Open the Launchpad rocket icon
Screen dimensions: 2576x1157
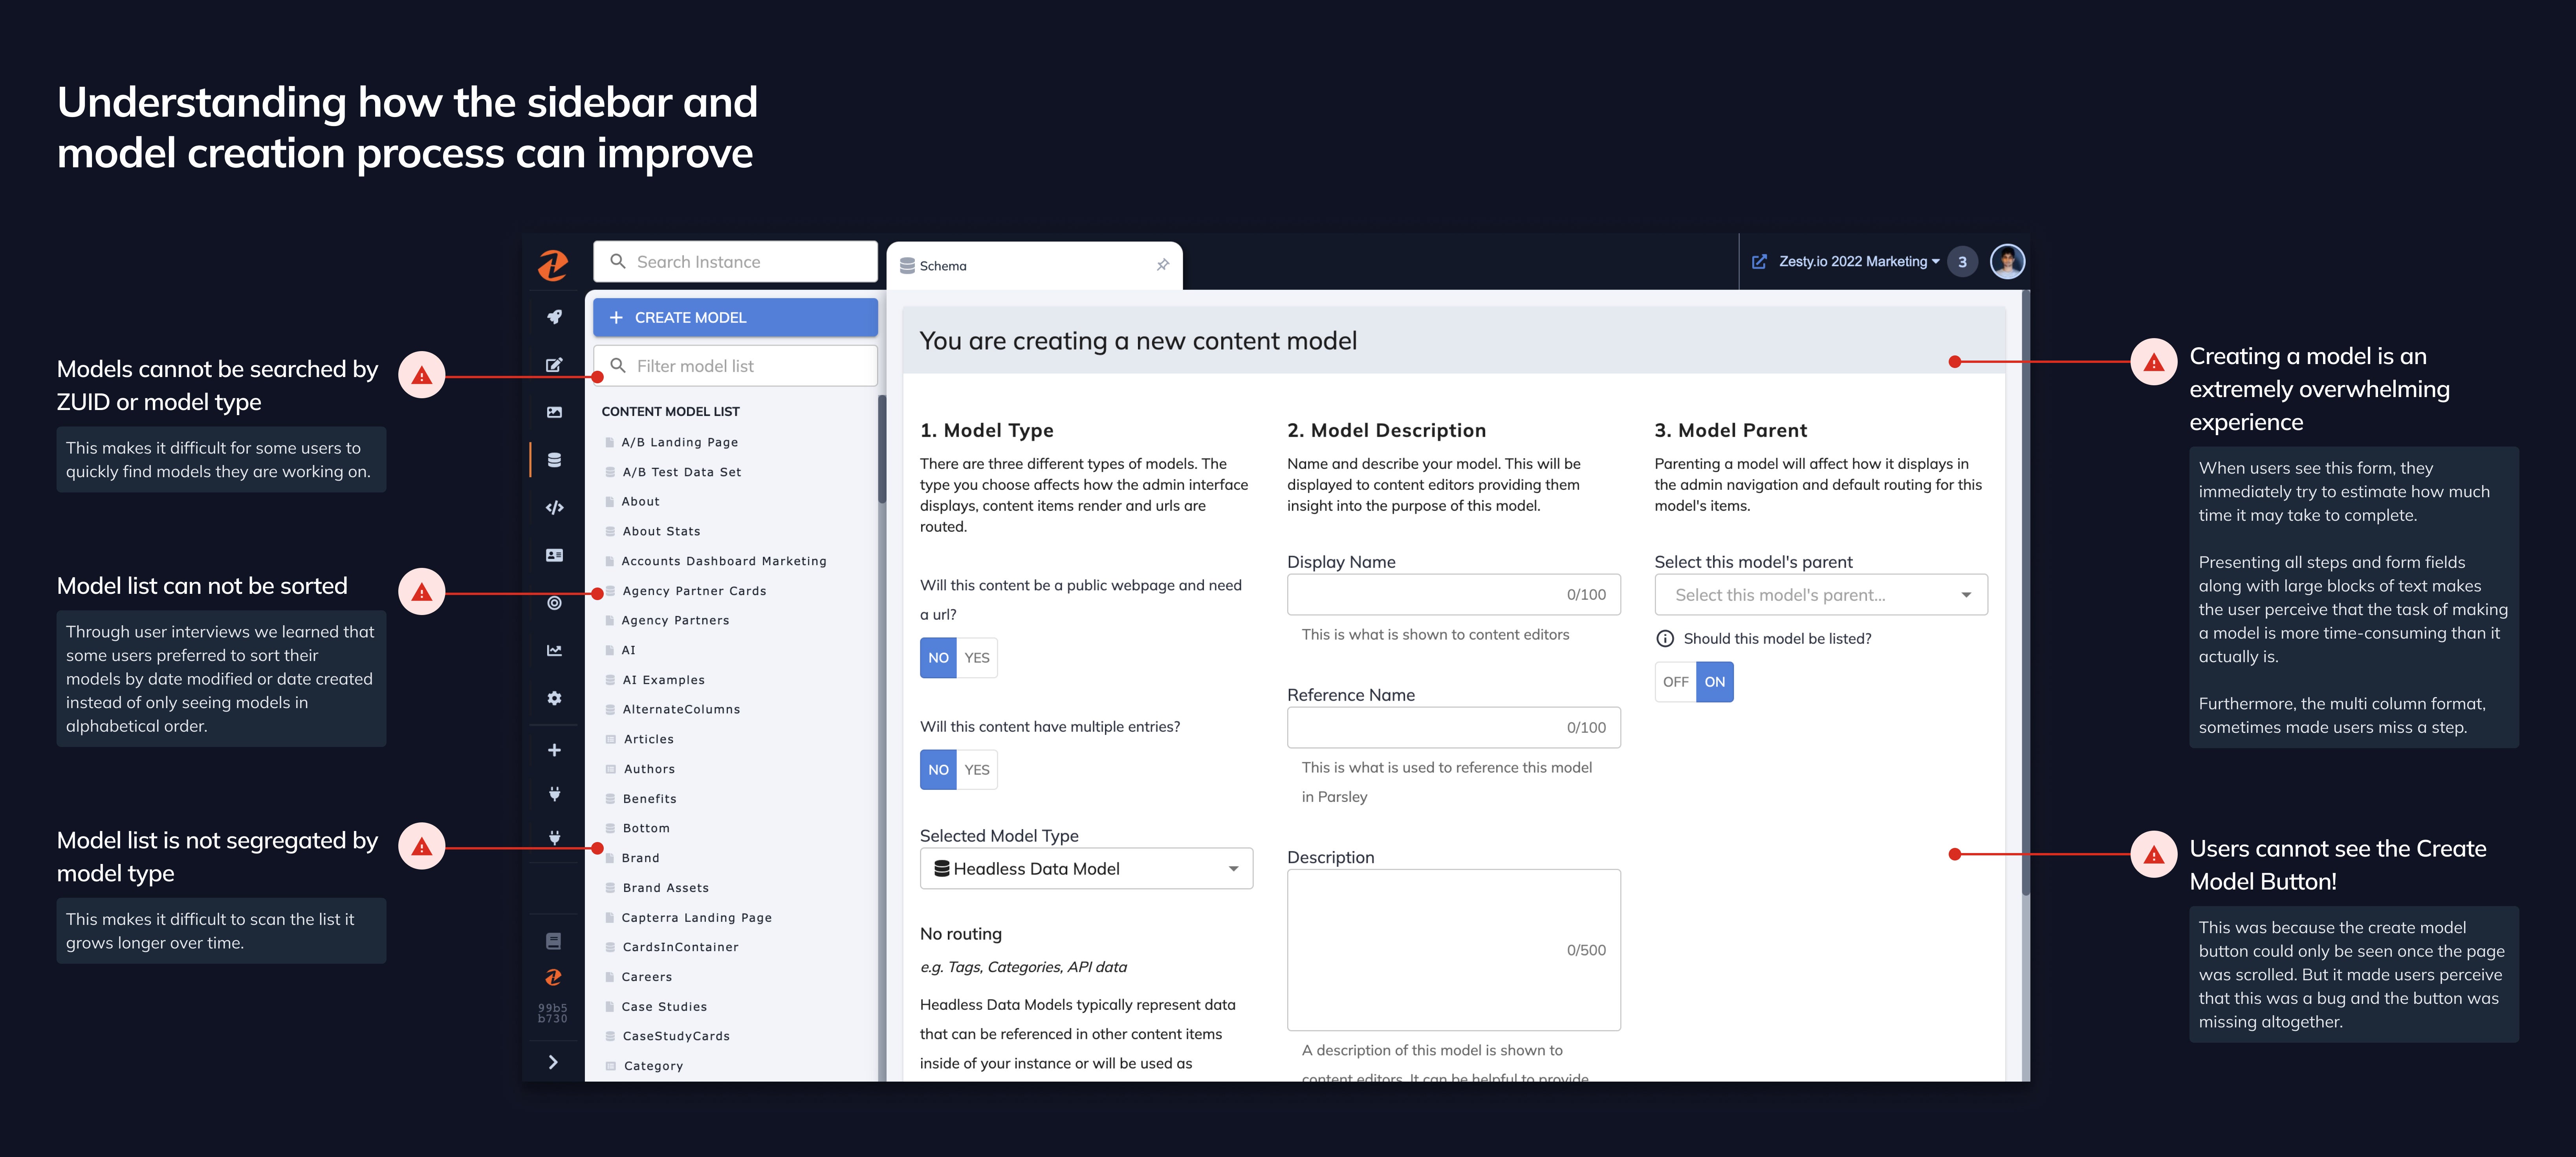[554, 317]
